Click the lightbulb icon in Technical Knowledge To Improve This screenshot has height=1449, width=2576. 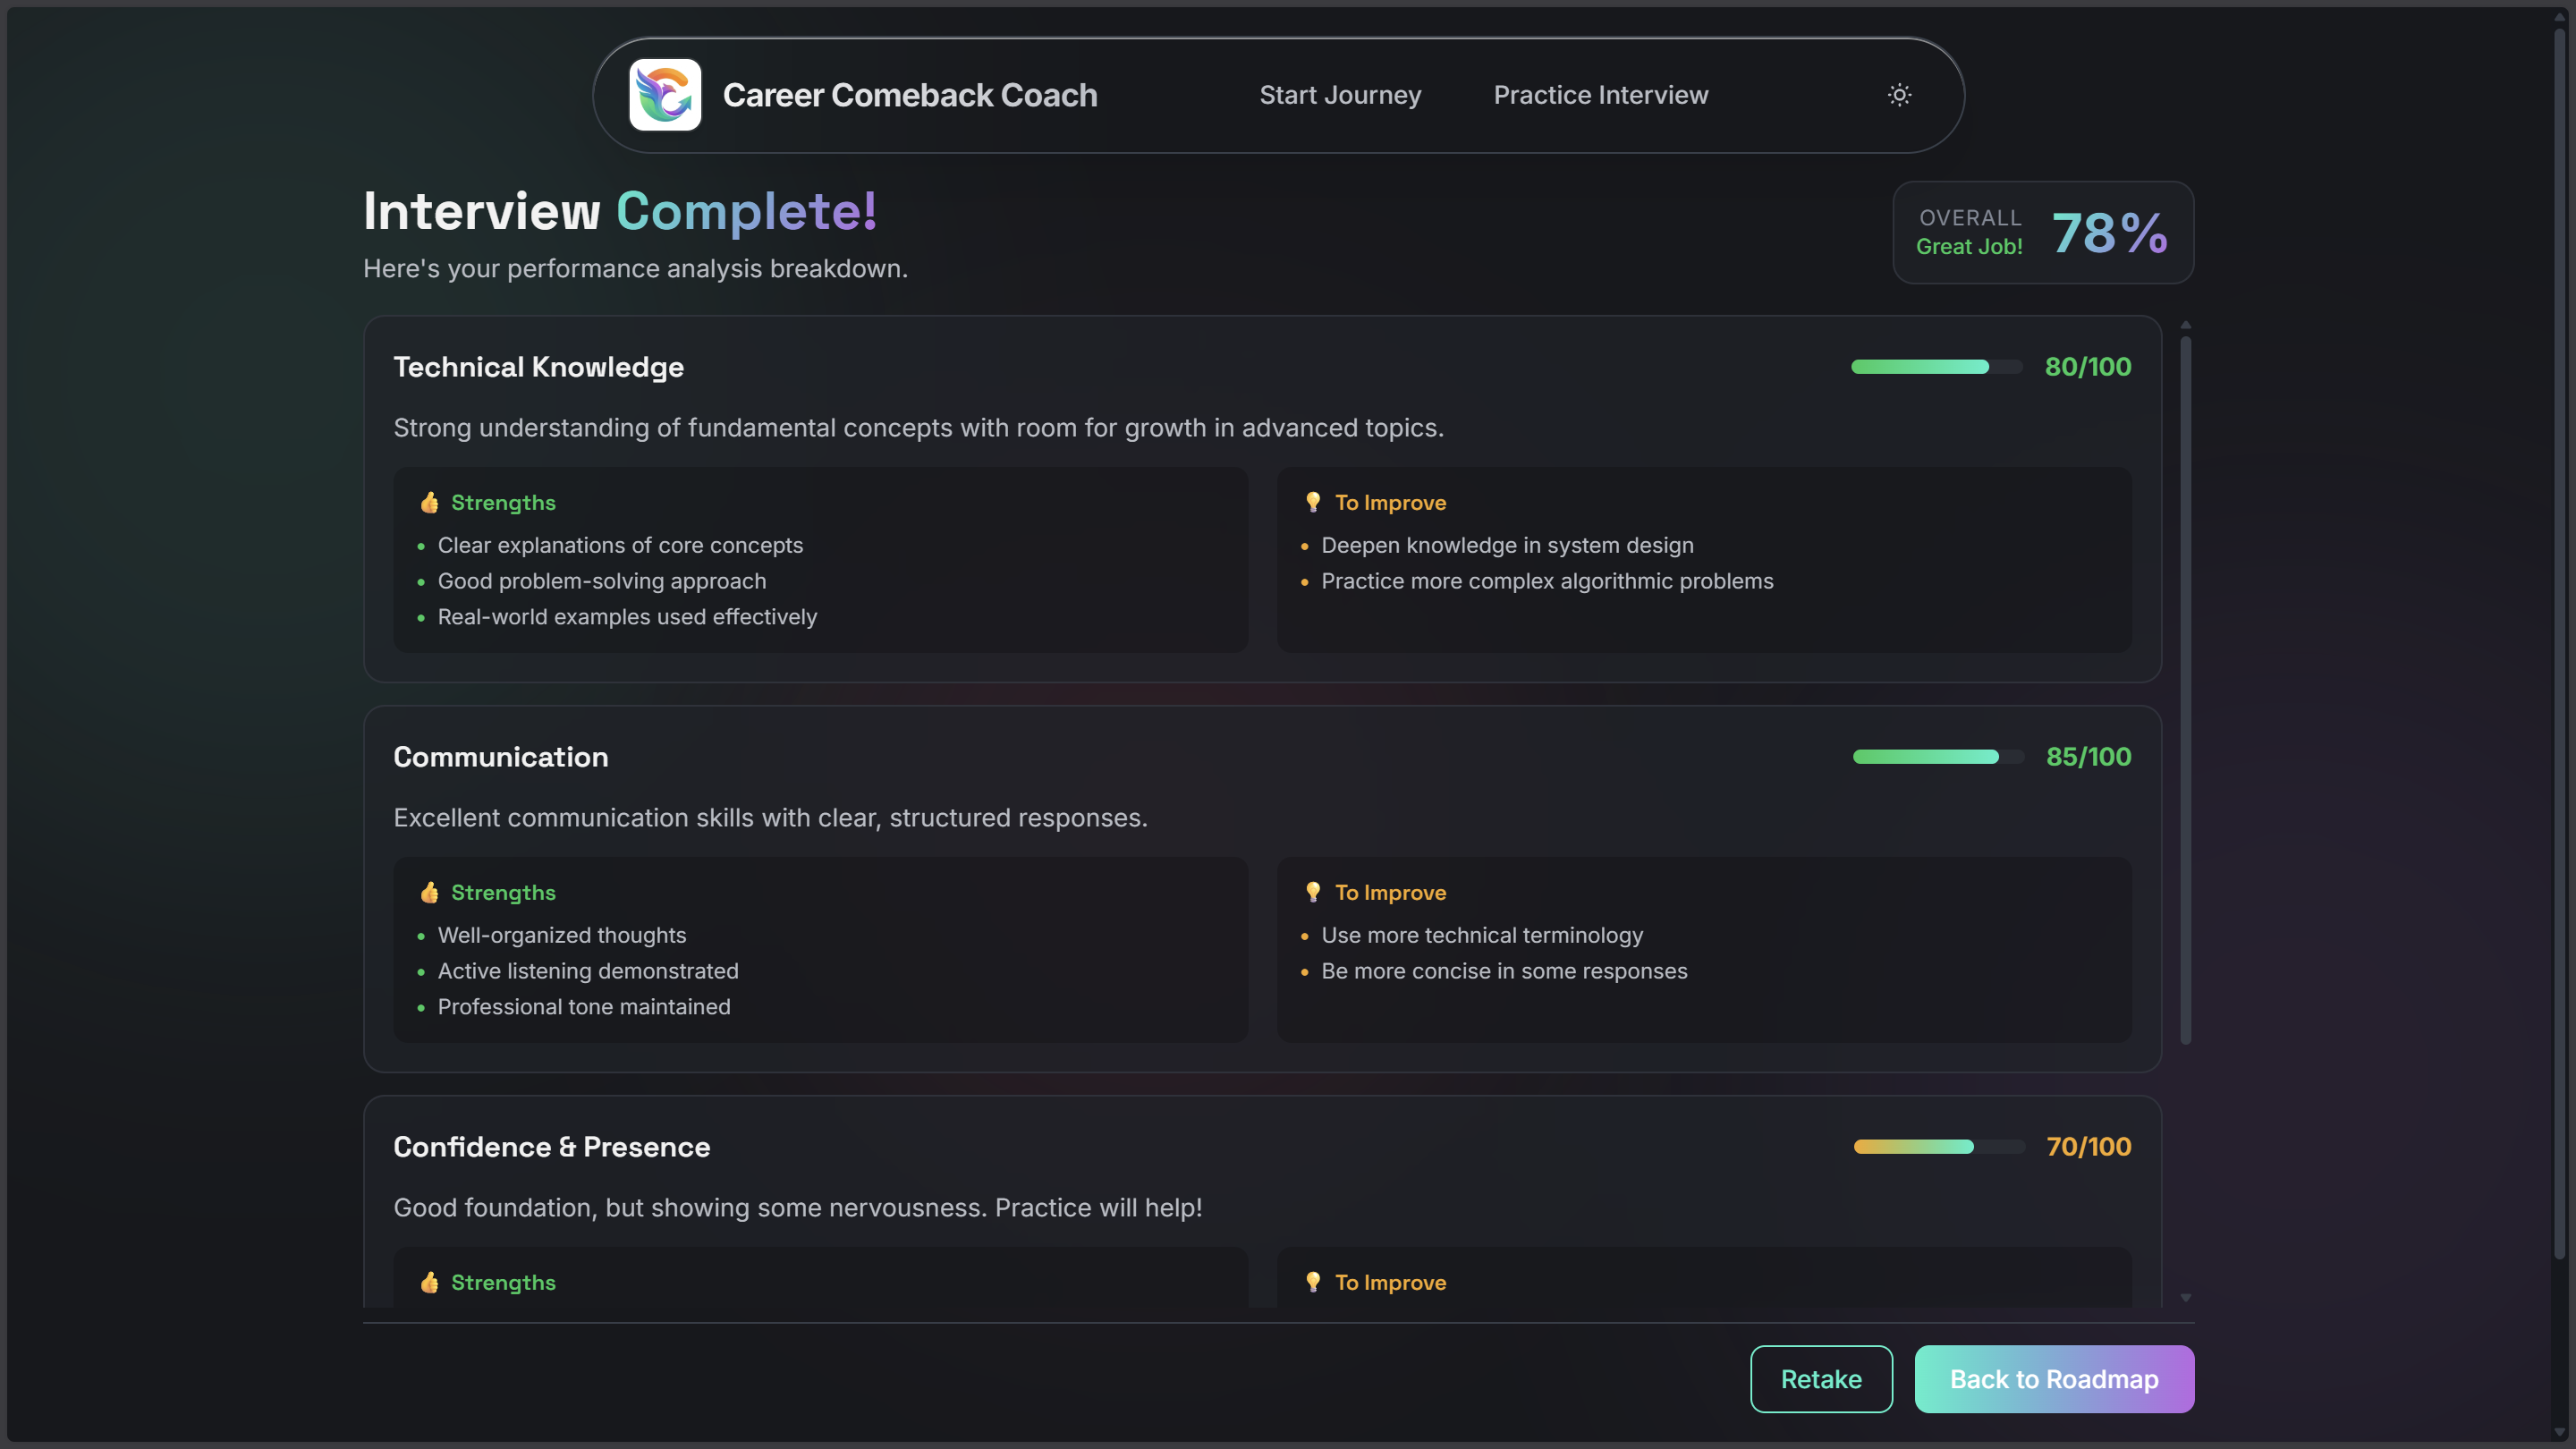pyautogui.click(x=1313, y=502)
